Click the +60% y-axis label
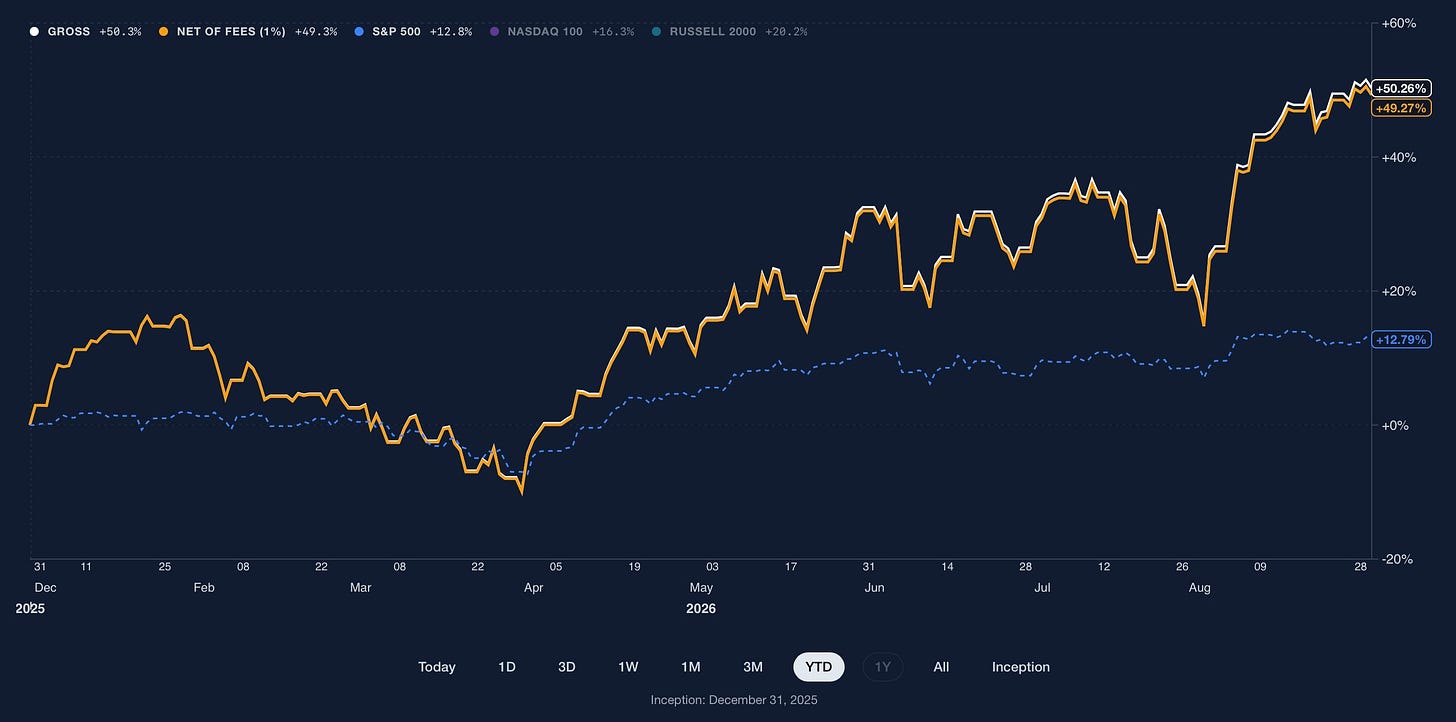 point(1397,23)
